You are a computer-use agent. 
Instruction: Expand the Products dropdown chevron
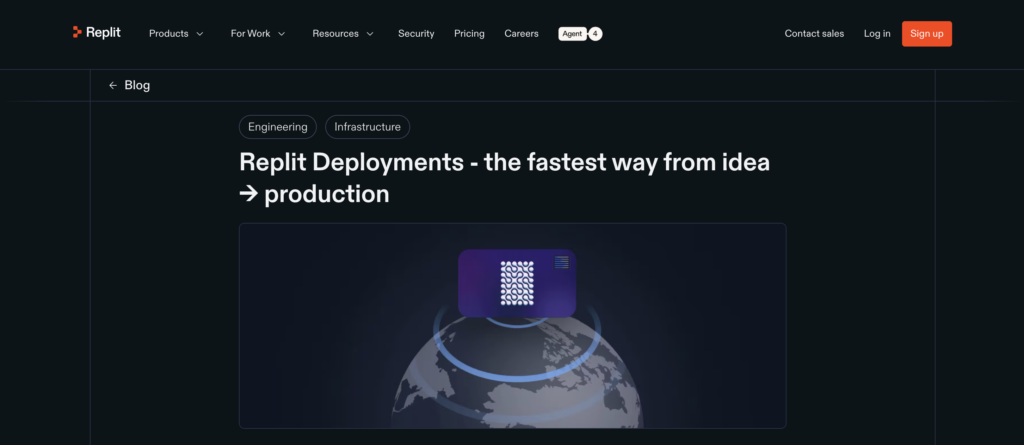[x=200, y=34]
